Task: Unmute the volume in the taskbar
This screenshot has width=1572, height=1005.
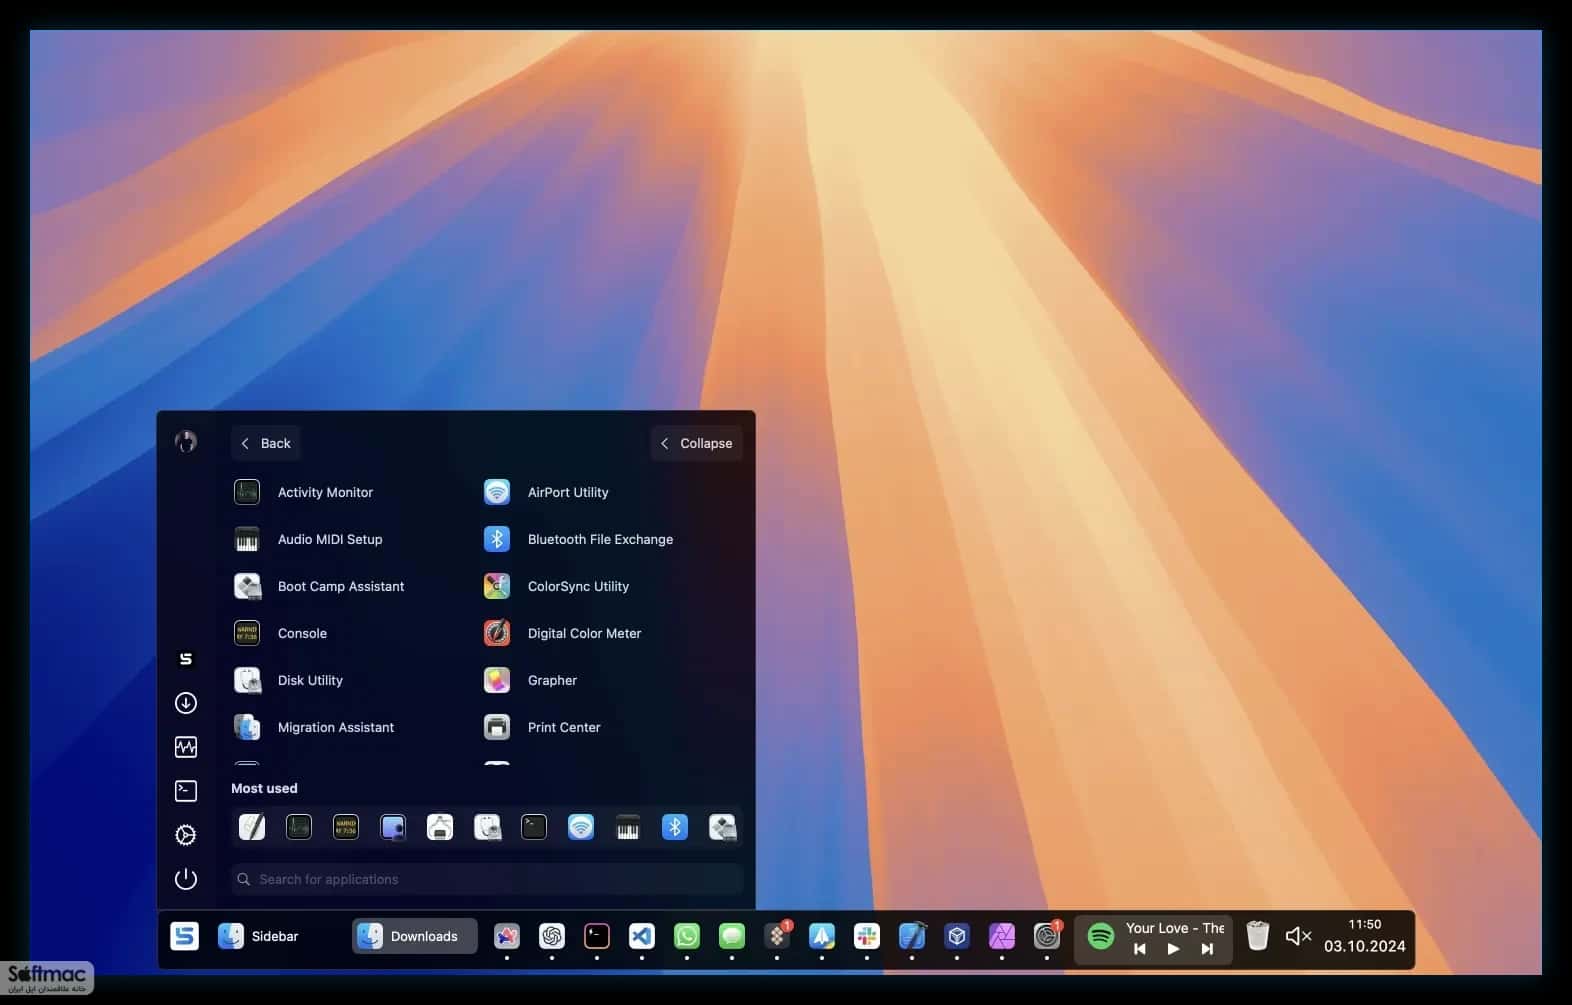Action: tap(1298, 936)
